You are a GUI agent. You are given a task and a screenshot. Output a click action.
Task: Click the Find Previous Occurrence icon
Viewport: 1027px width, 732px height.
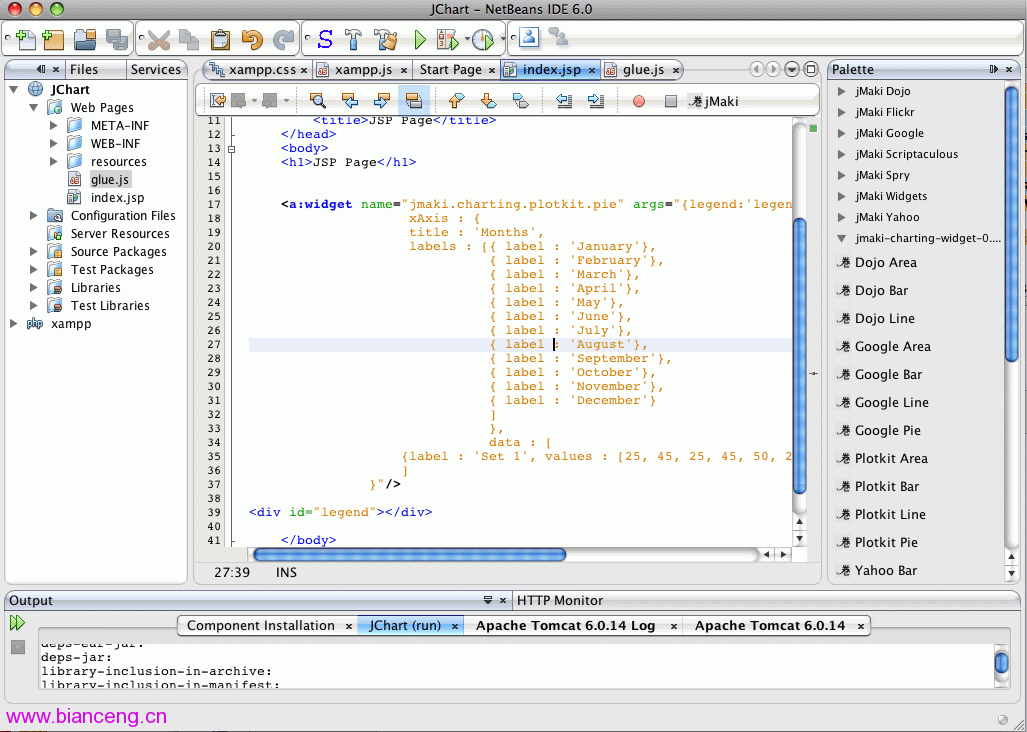[x=350, y=100]
